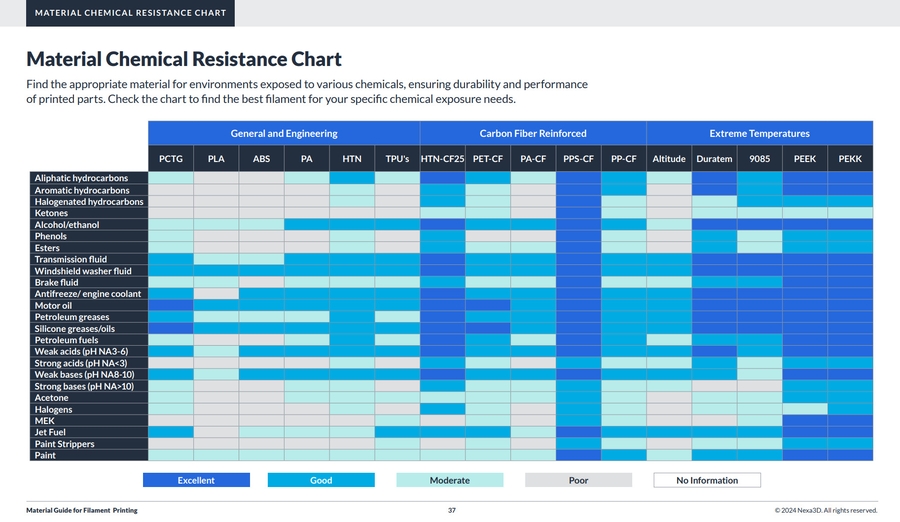This screenshot has height=522, width=900.
Task: Click the Motor oil row label
Action: tap(54, 306)
